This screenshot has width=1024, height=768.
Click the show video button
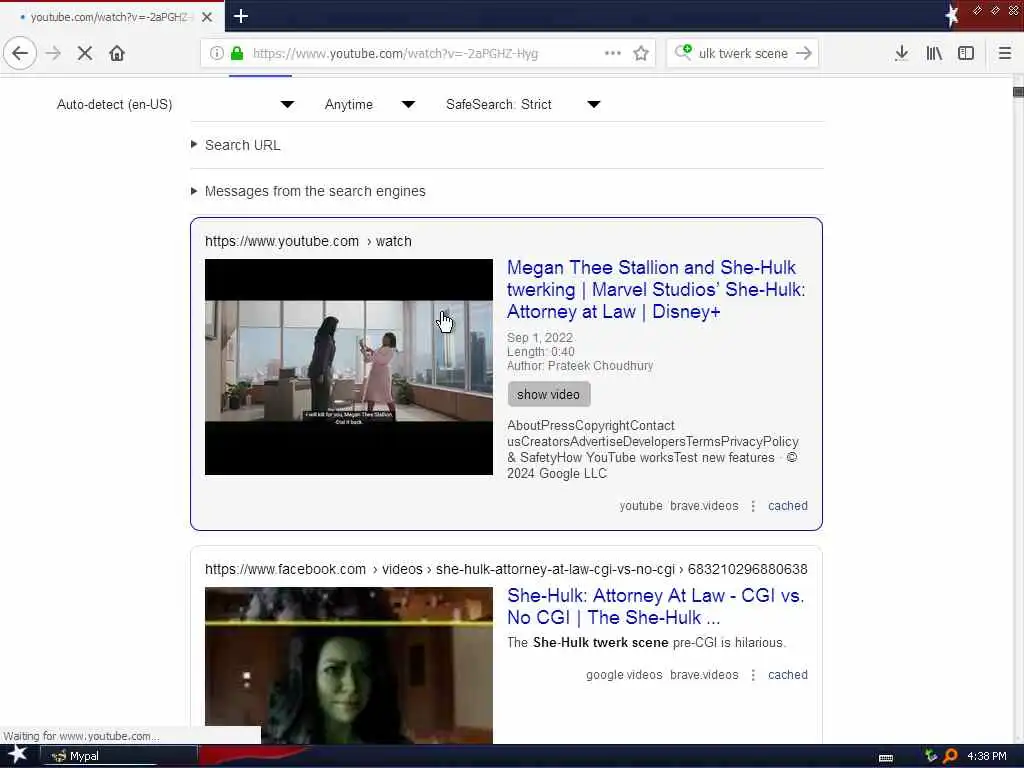pos(549,394)
